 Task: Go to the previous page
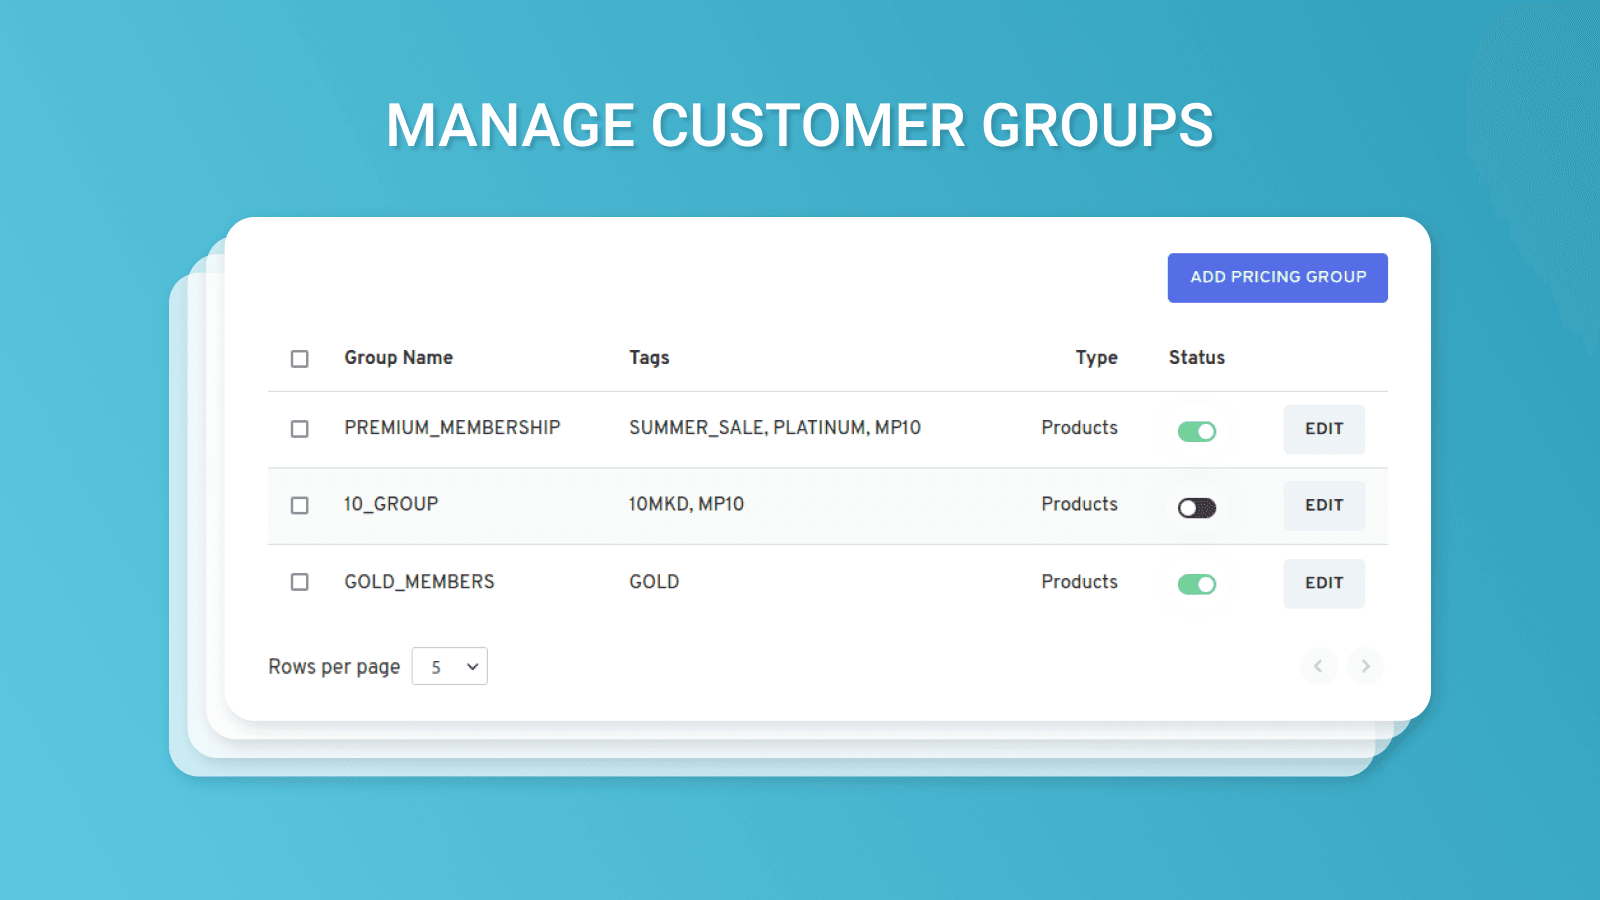(x=1319, y=666)
